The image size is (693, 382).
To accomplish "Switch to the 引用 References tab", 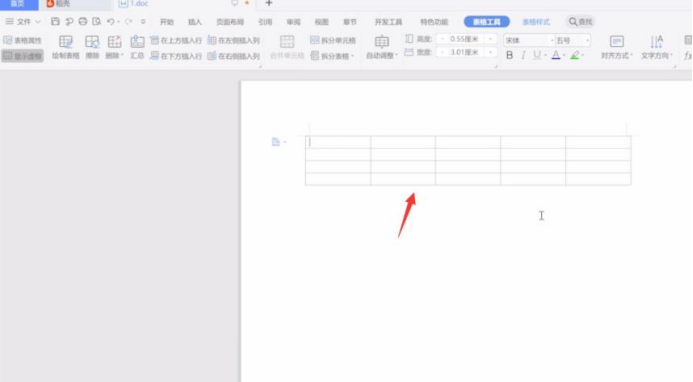I will click(265, 22).
